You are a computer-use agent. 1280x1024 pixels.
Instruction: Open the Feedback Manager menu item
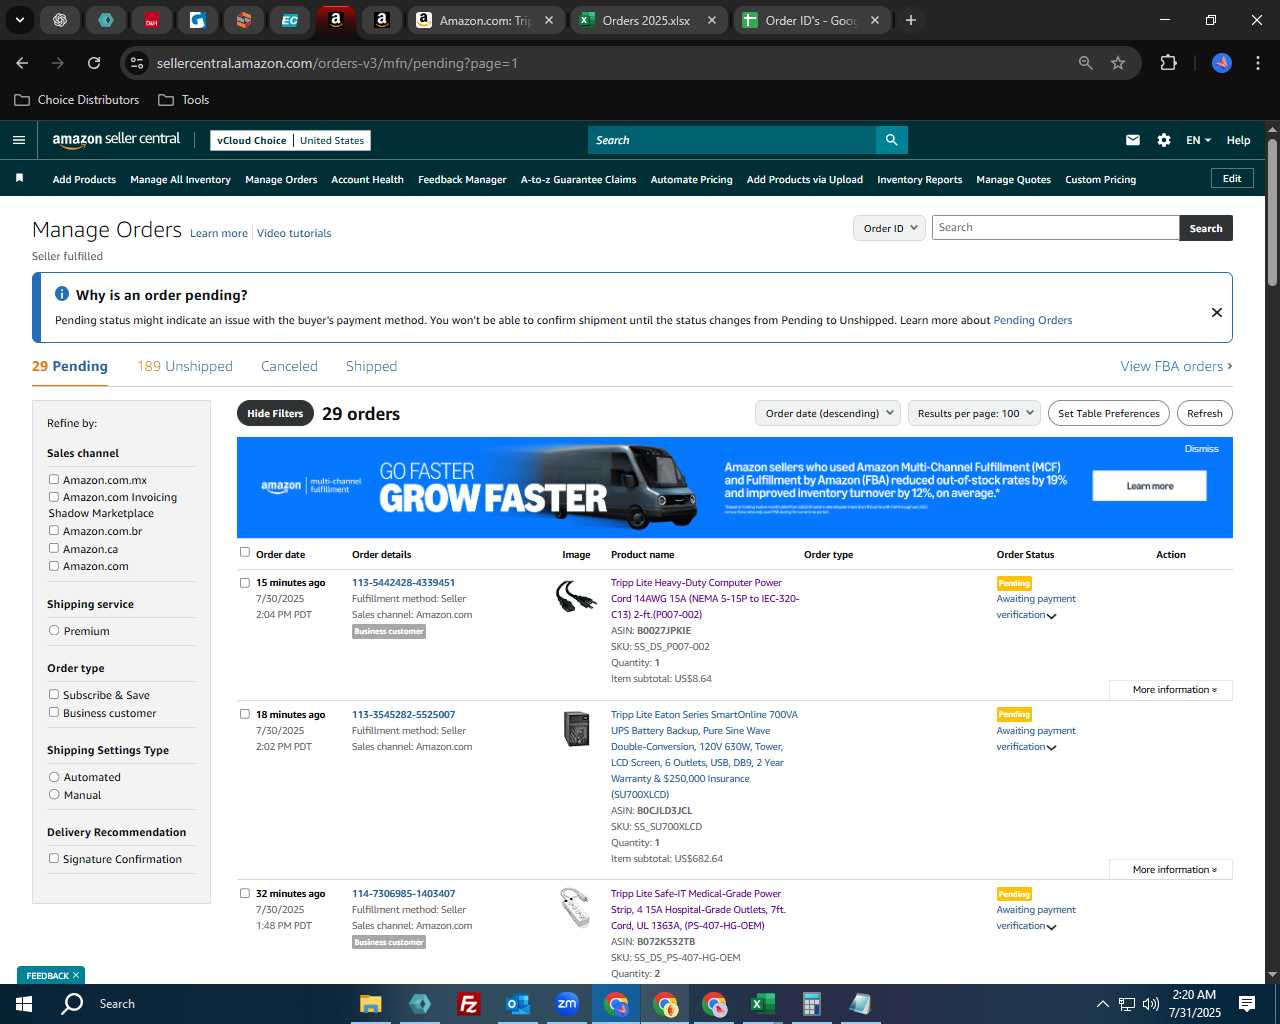(462, 180)
